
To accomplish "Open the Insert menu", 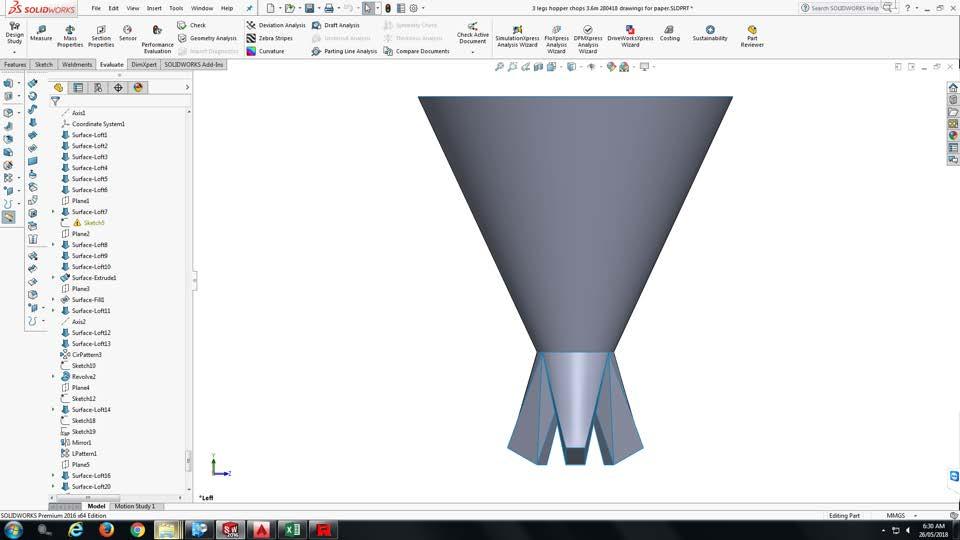I will (x=154, y=8).
